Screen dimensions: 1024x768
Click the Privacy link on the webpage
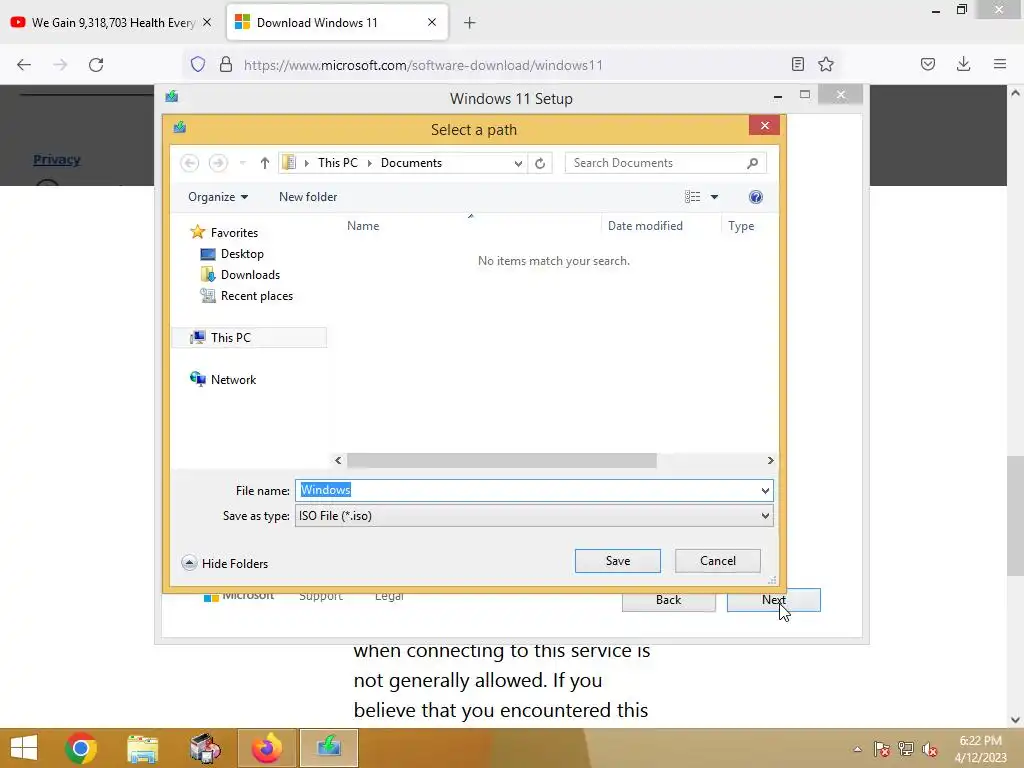[x=57, y=159]
